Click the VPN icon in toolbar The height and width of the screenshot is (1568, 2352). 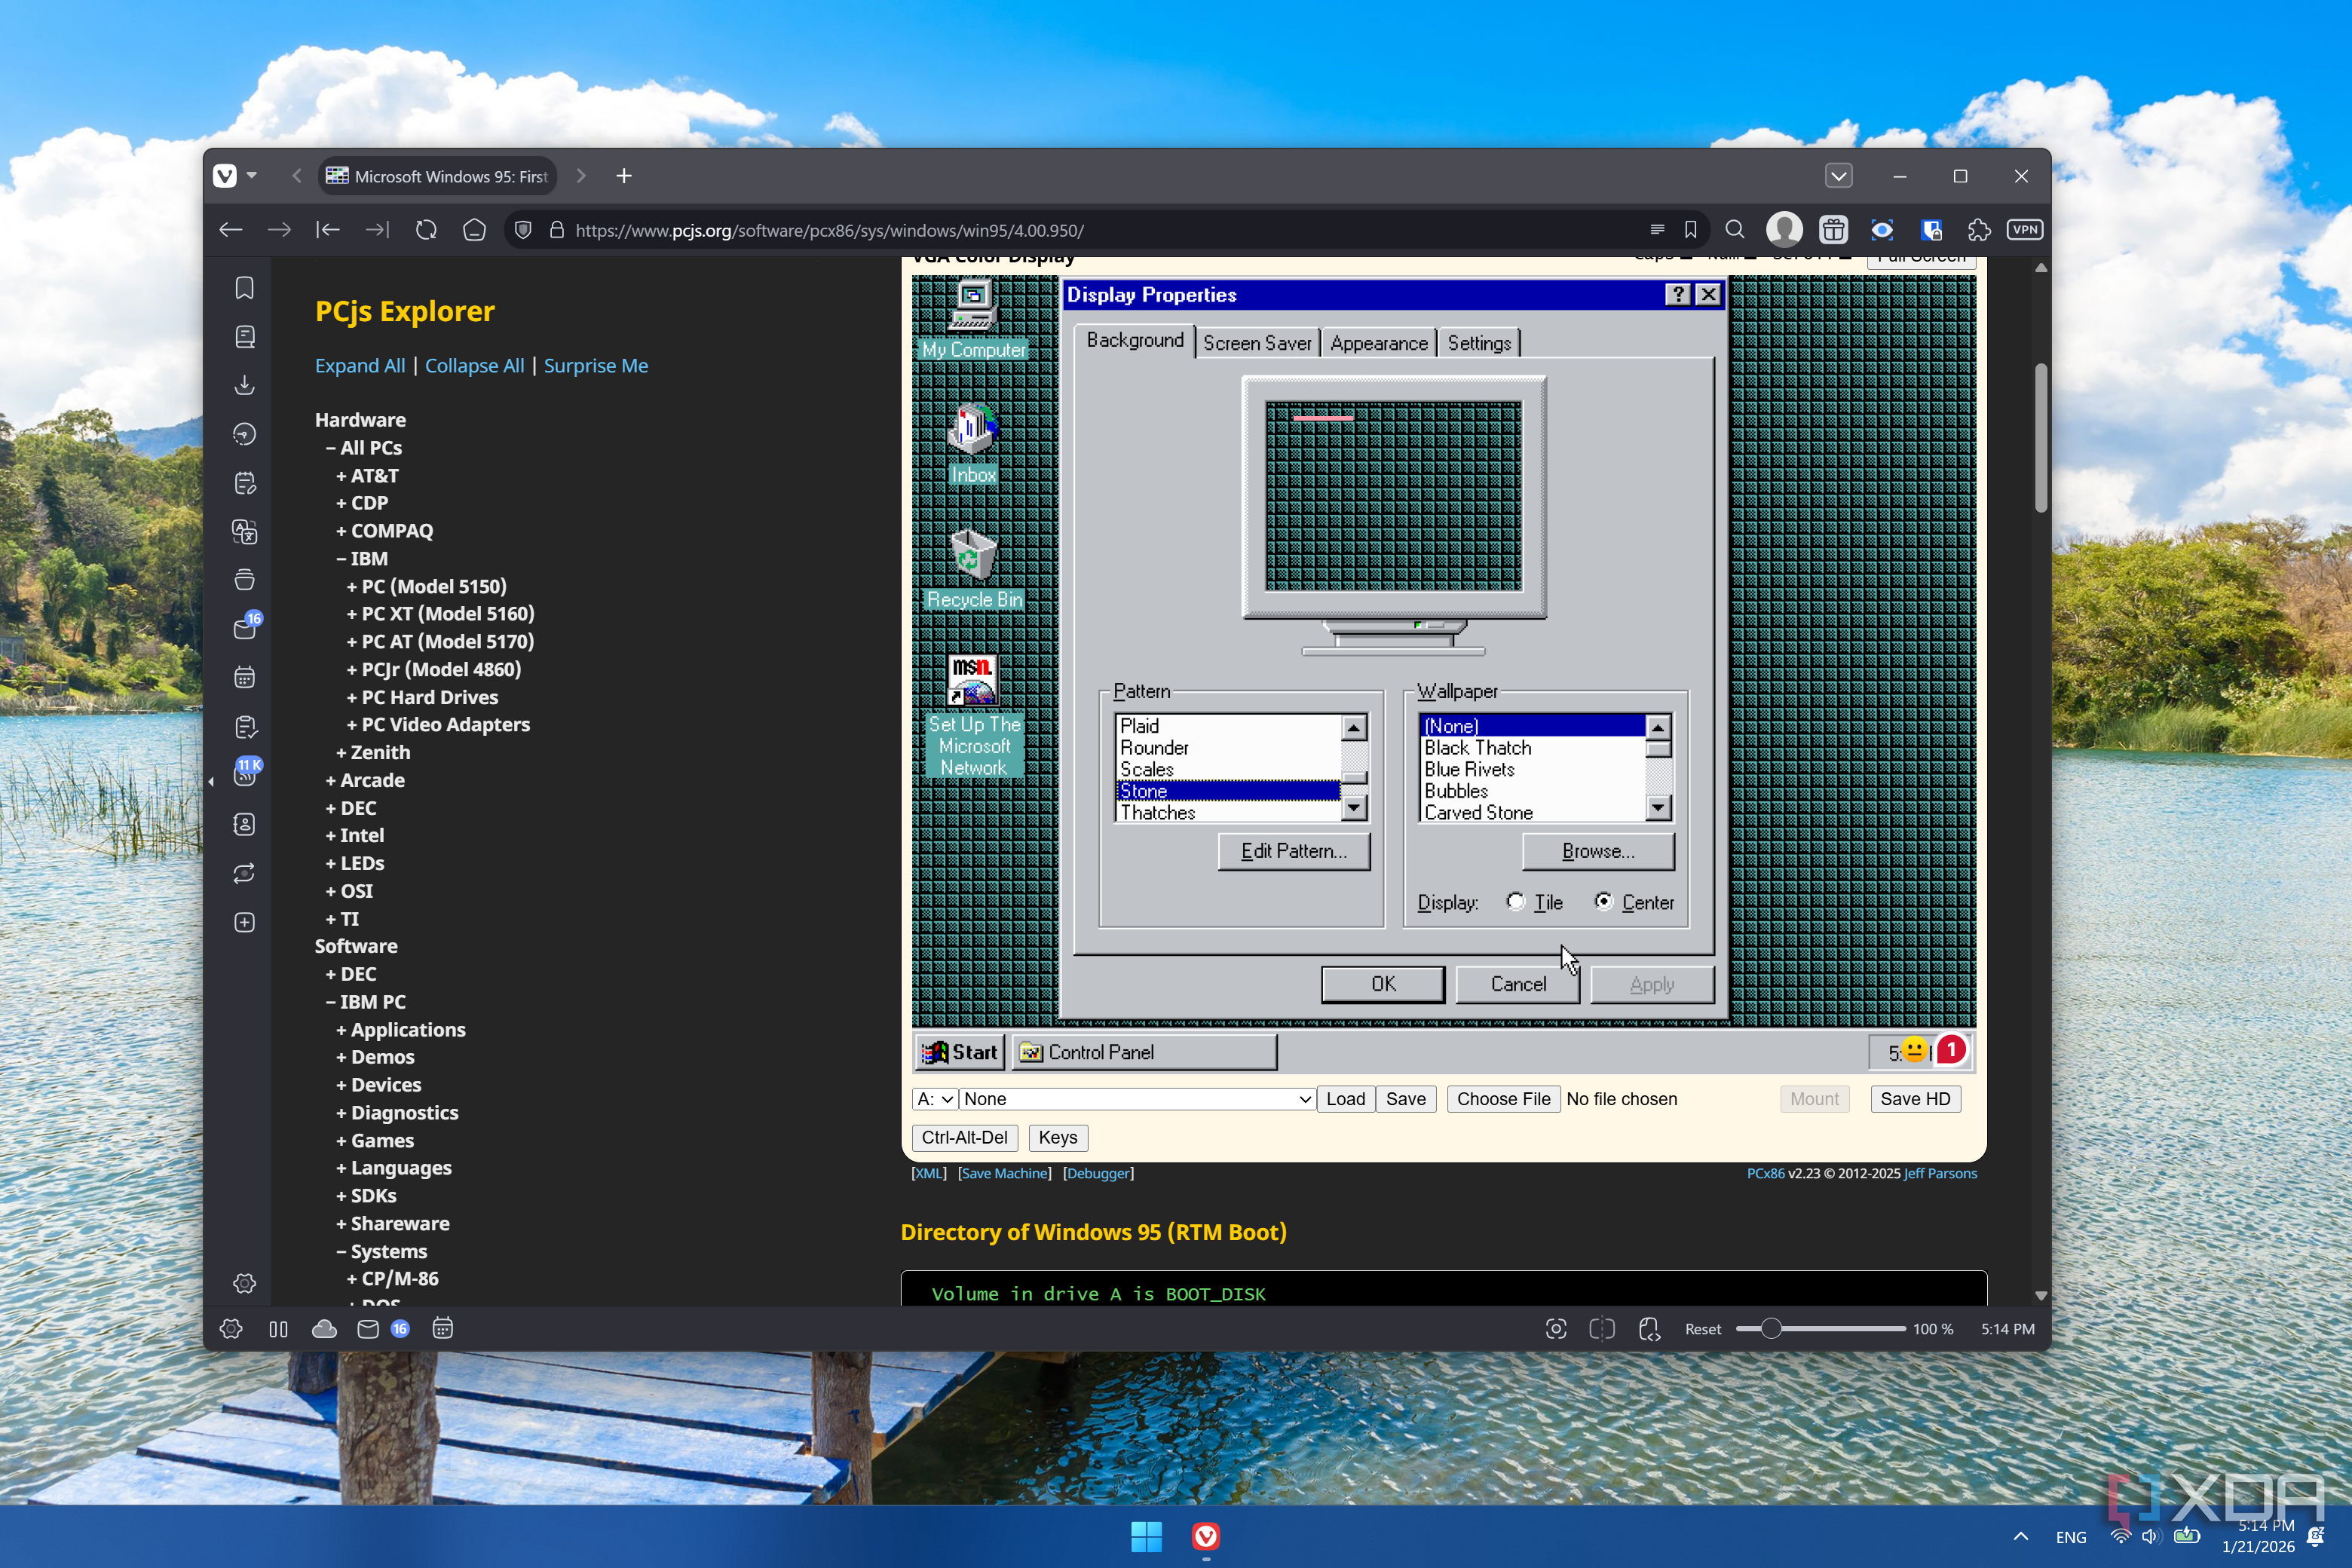point(2024,230)
